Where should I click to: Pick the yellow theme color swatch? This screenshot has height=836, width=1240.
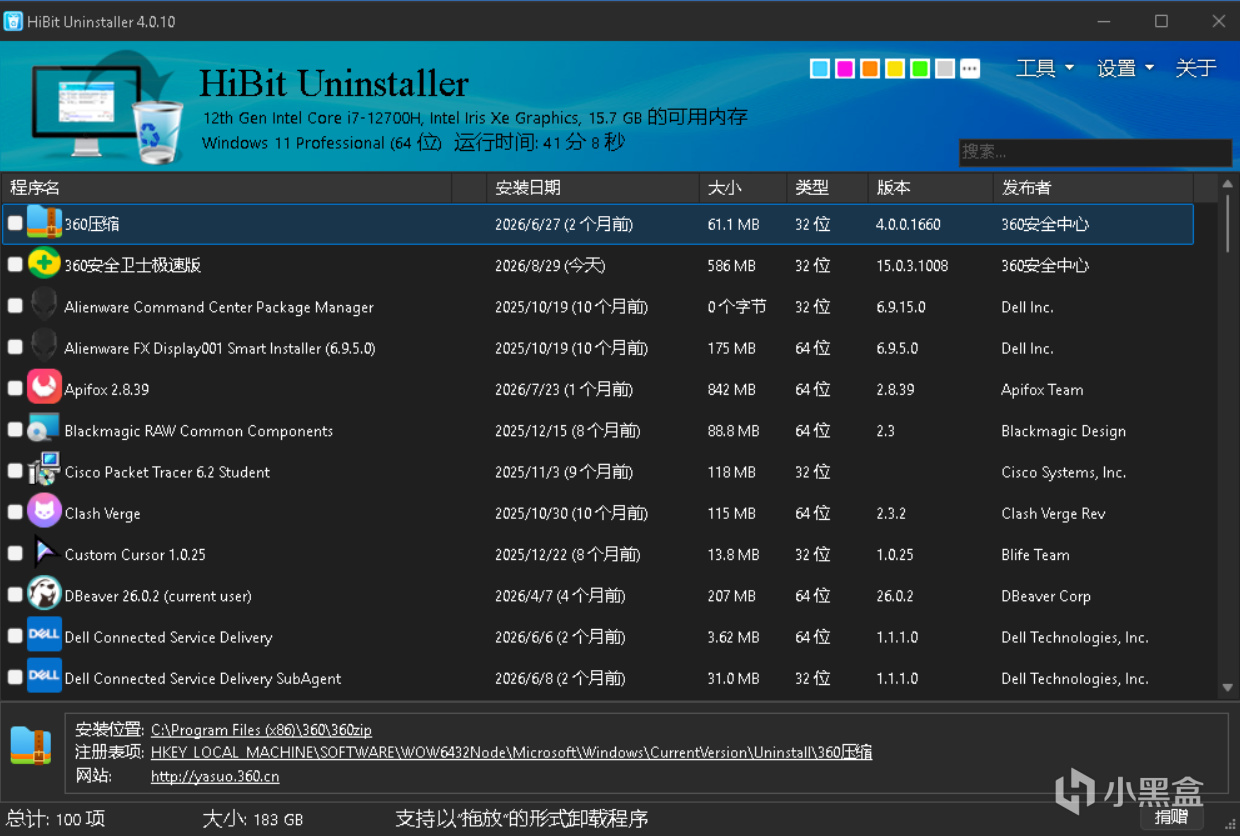pos(895,68)
